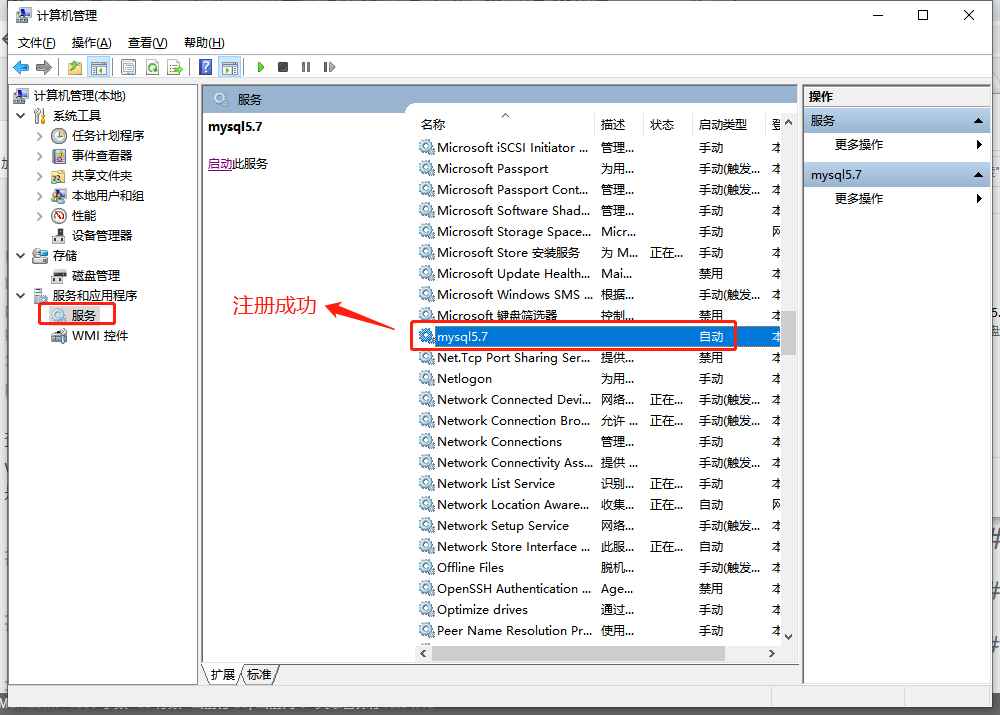Toggle the show/hide console tree icon
The height and width of the screenshot is (715, 1000).
click(x=99, y=67)
